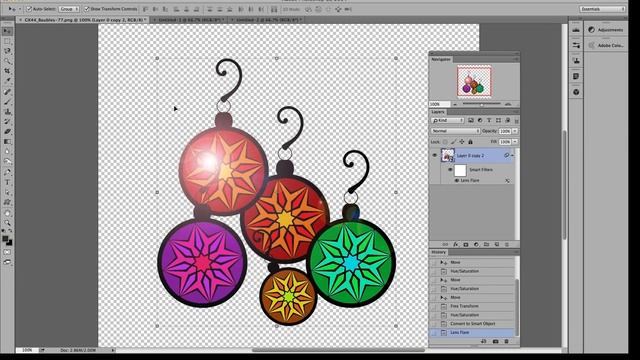Viewport: 640px width, 360px height.
Task: Toggle Quick Mask mode
Action: (7, 252)
